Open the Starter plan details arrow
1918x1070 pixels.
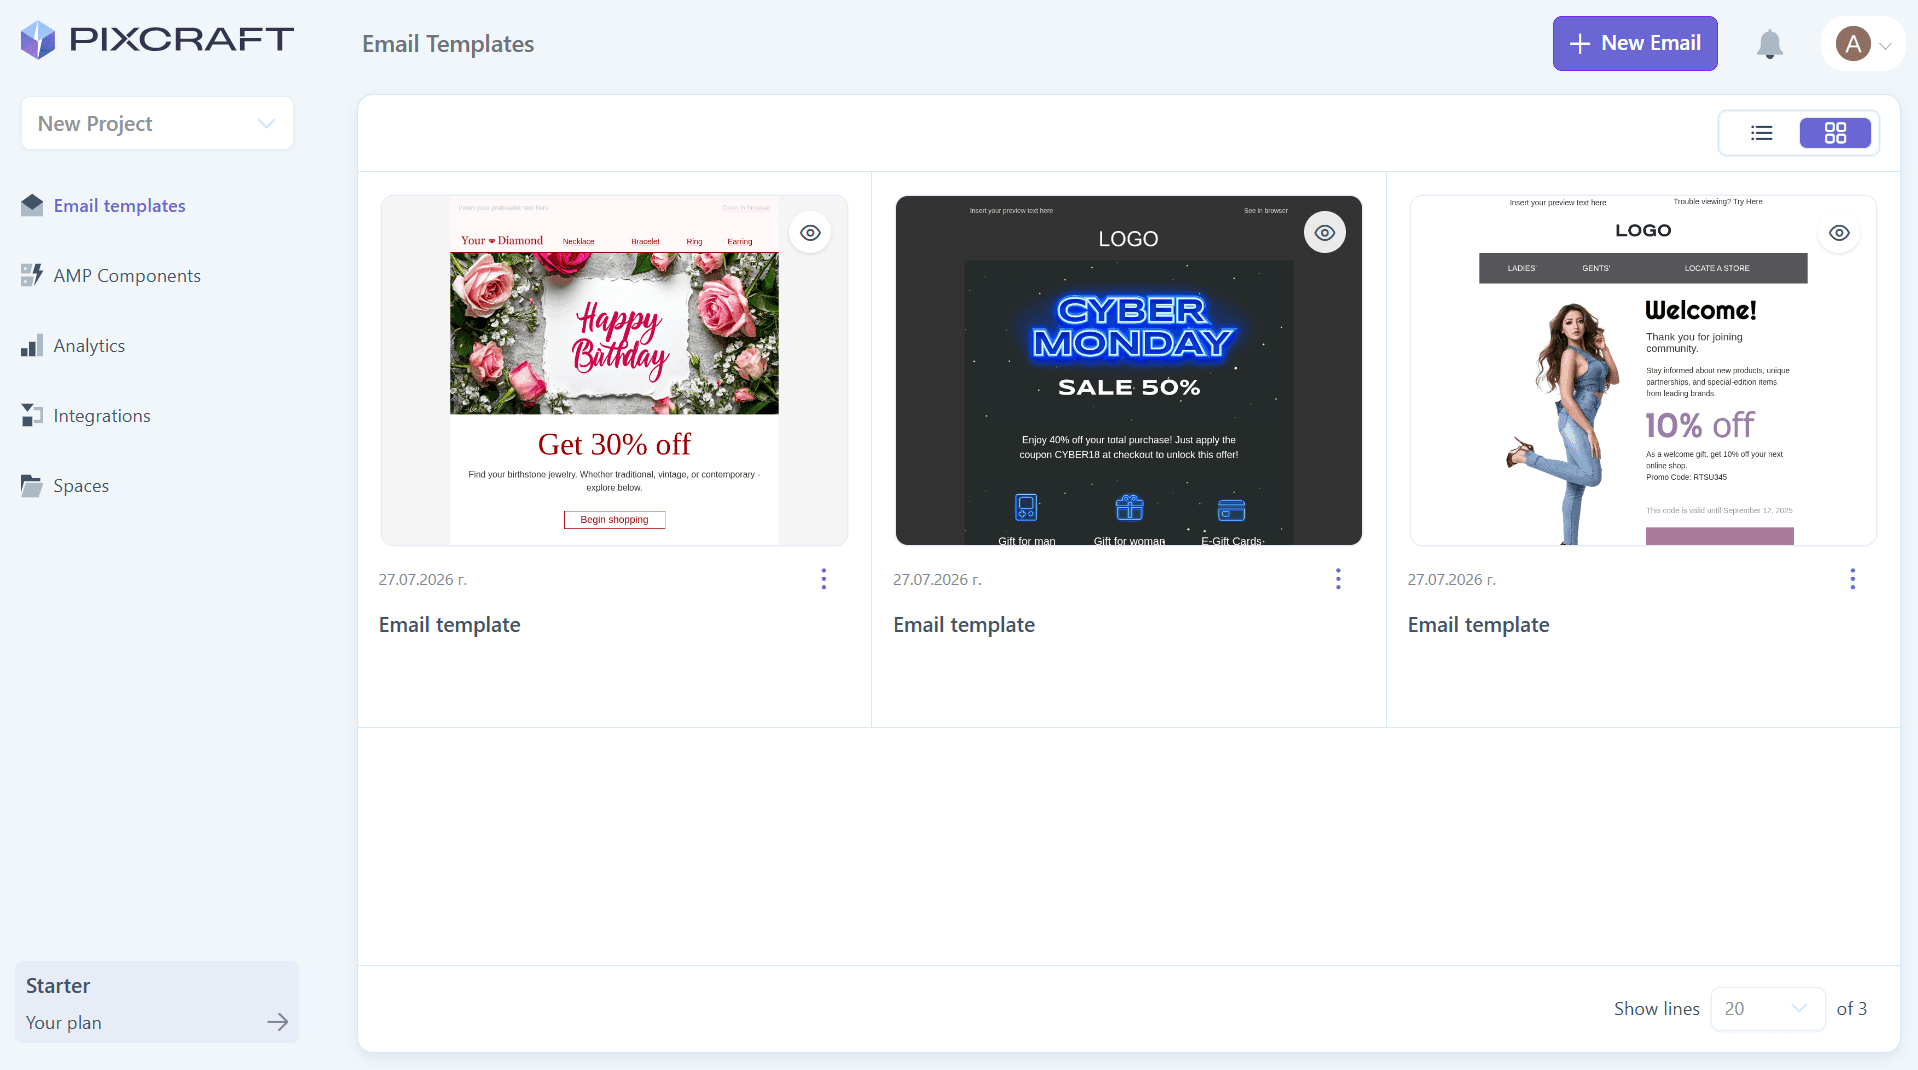tap(277, 1022)
